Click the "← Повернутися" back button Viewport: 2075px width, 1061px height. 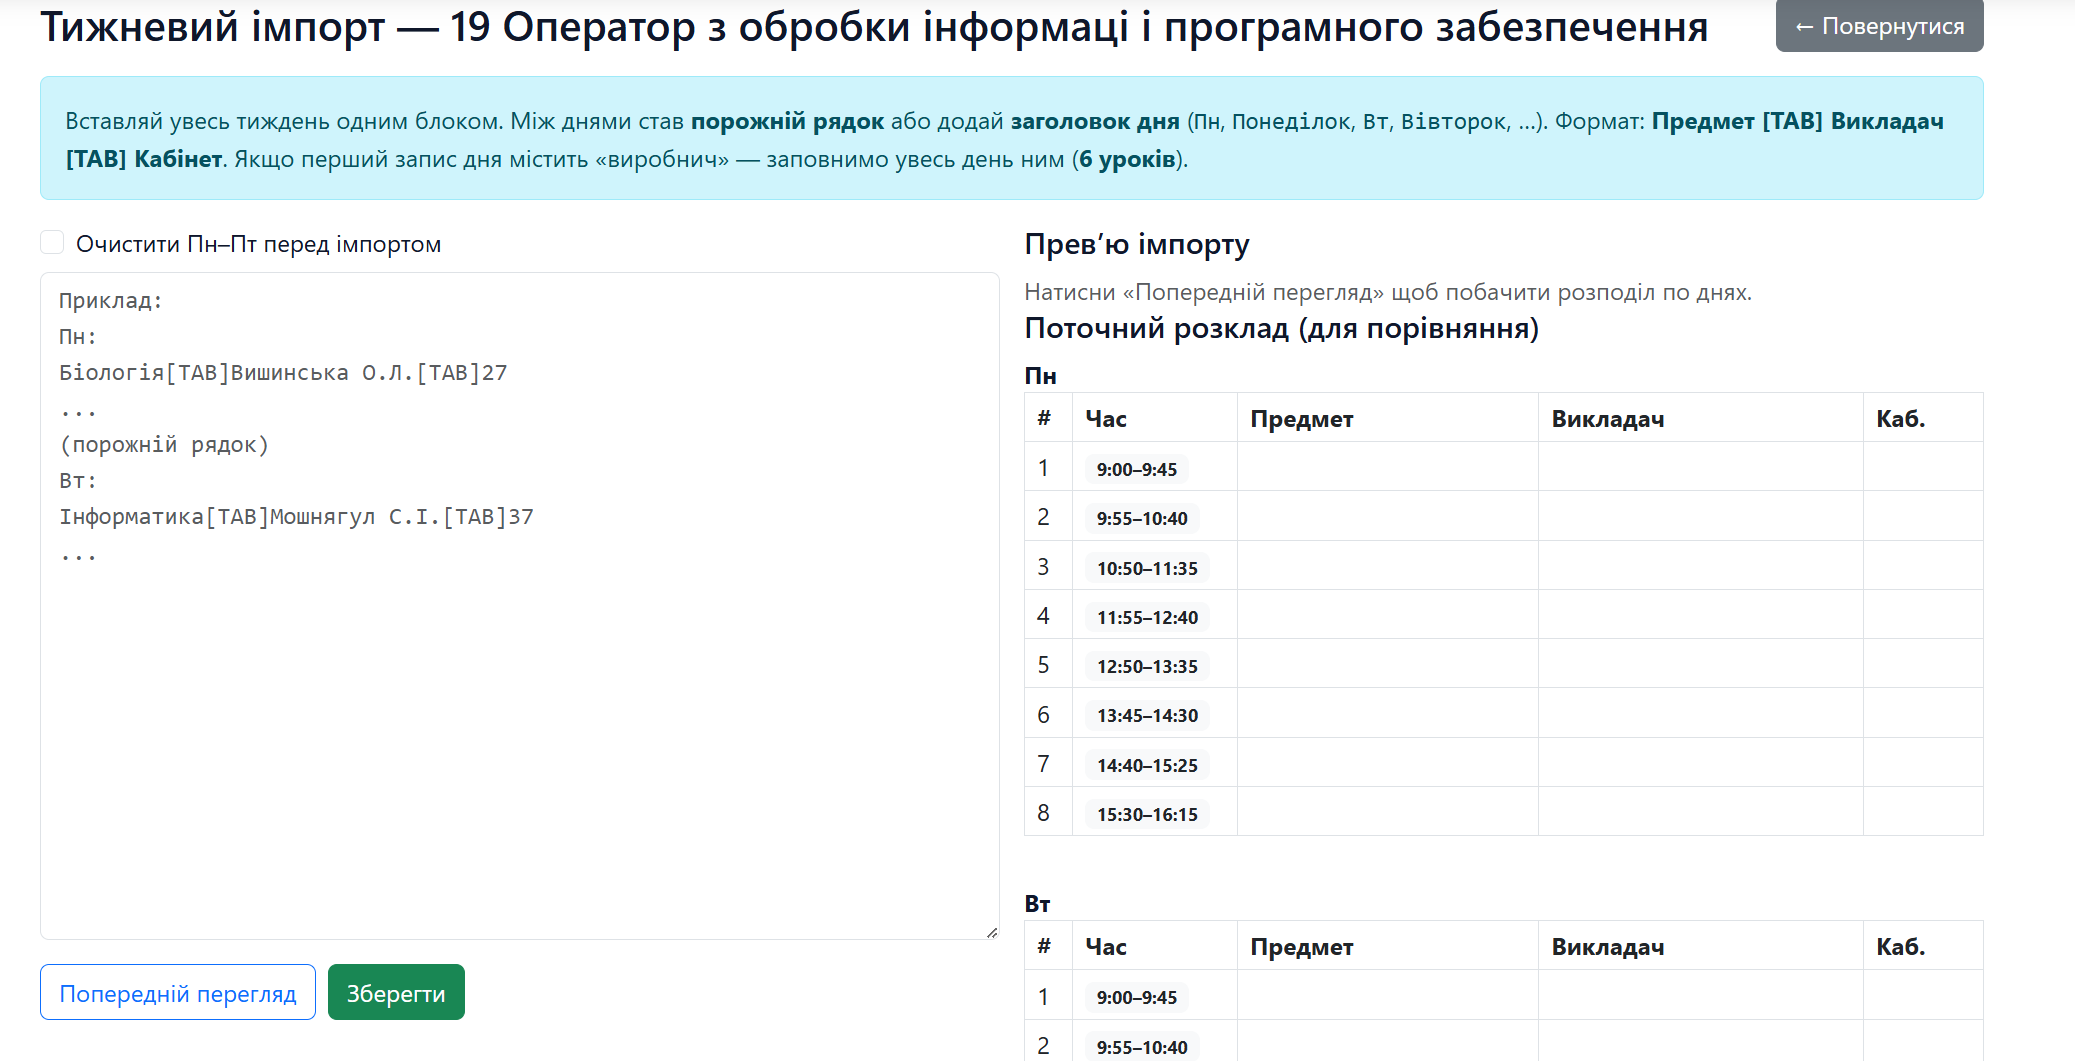(x=1878, y=26)
